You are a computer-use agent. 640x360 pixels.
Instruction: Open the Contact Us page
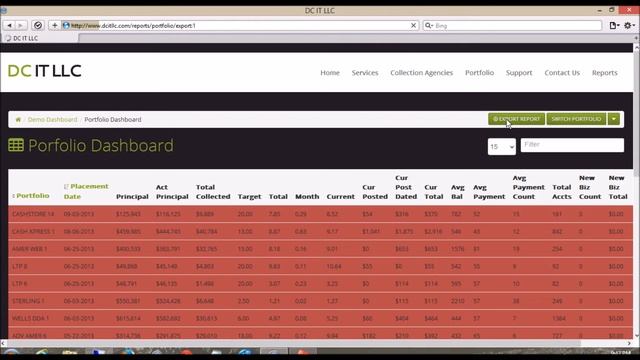click(562, 73)
